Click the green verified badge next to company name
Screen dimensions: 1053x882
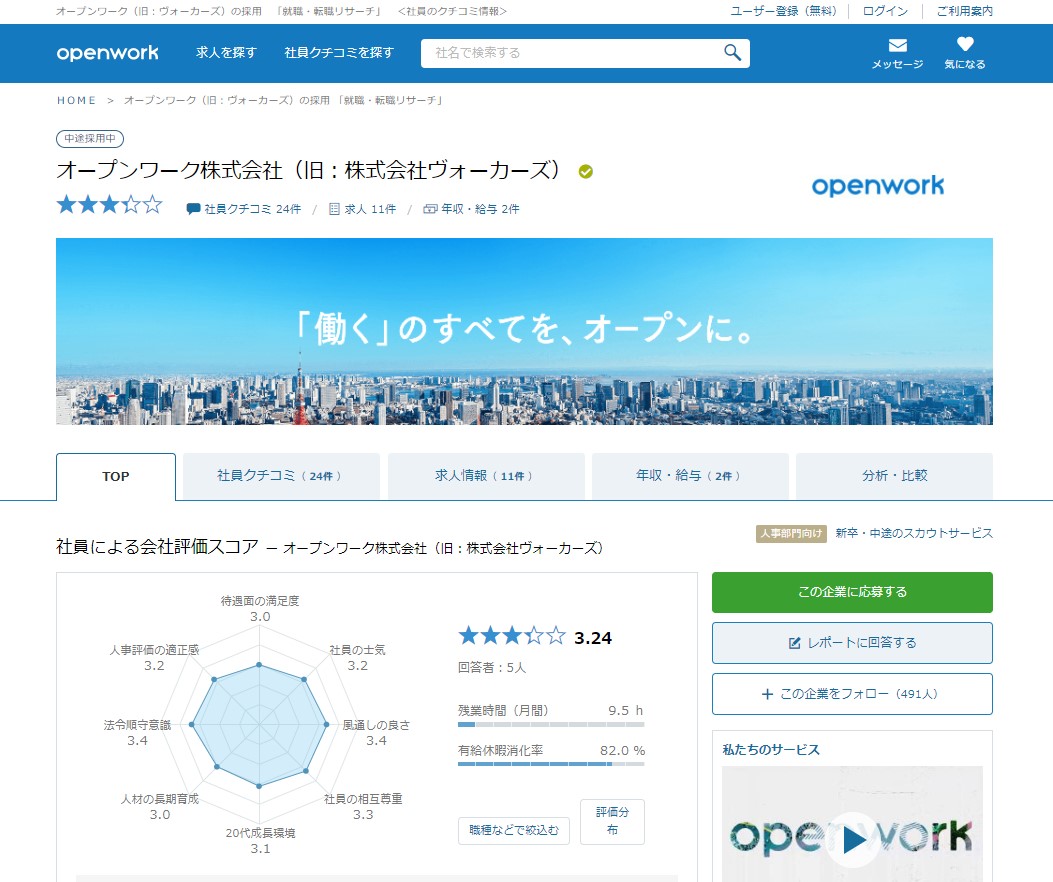click(585, 171)
